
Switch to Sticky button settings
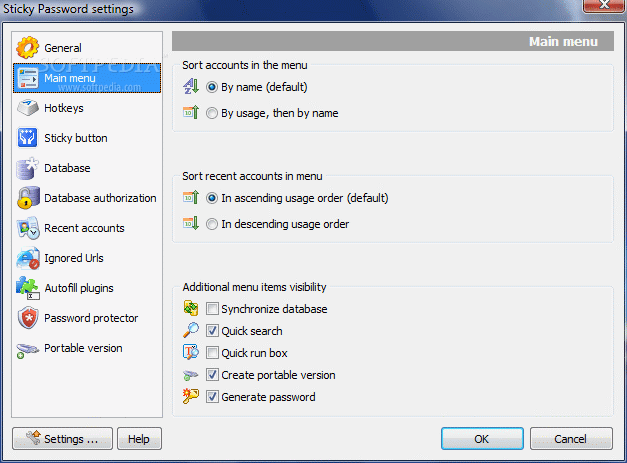[87, 138]
